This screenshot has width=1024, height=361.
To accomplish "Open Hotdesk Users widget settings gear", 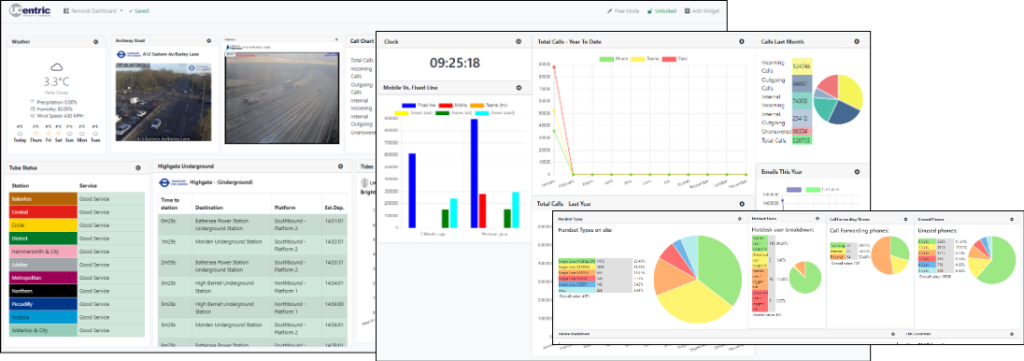I will (x=817, y=219).
